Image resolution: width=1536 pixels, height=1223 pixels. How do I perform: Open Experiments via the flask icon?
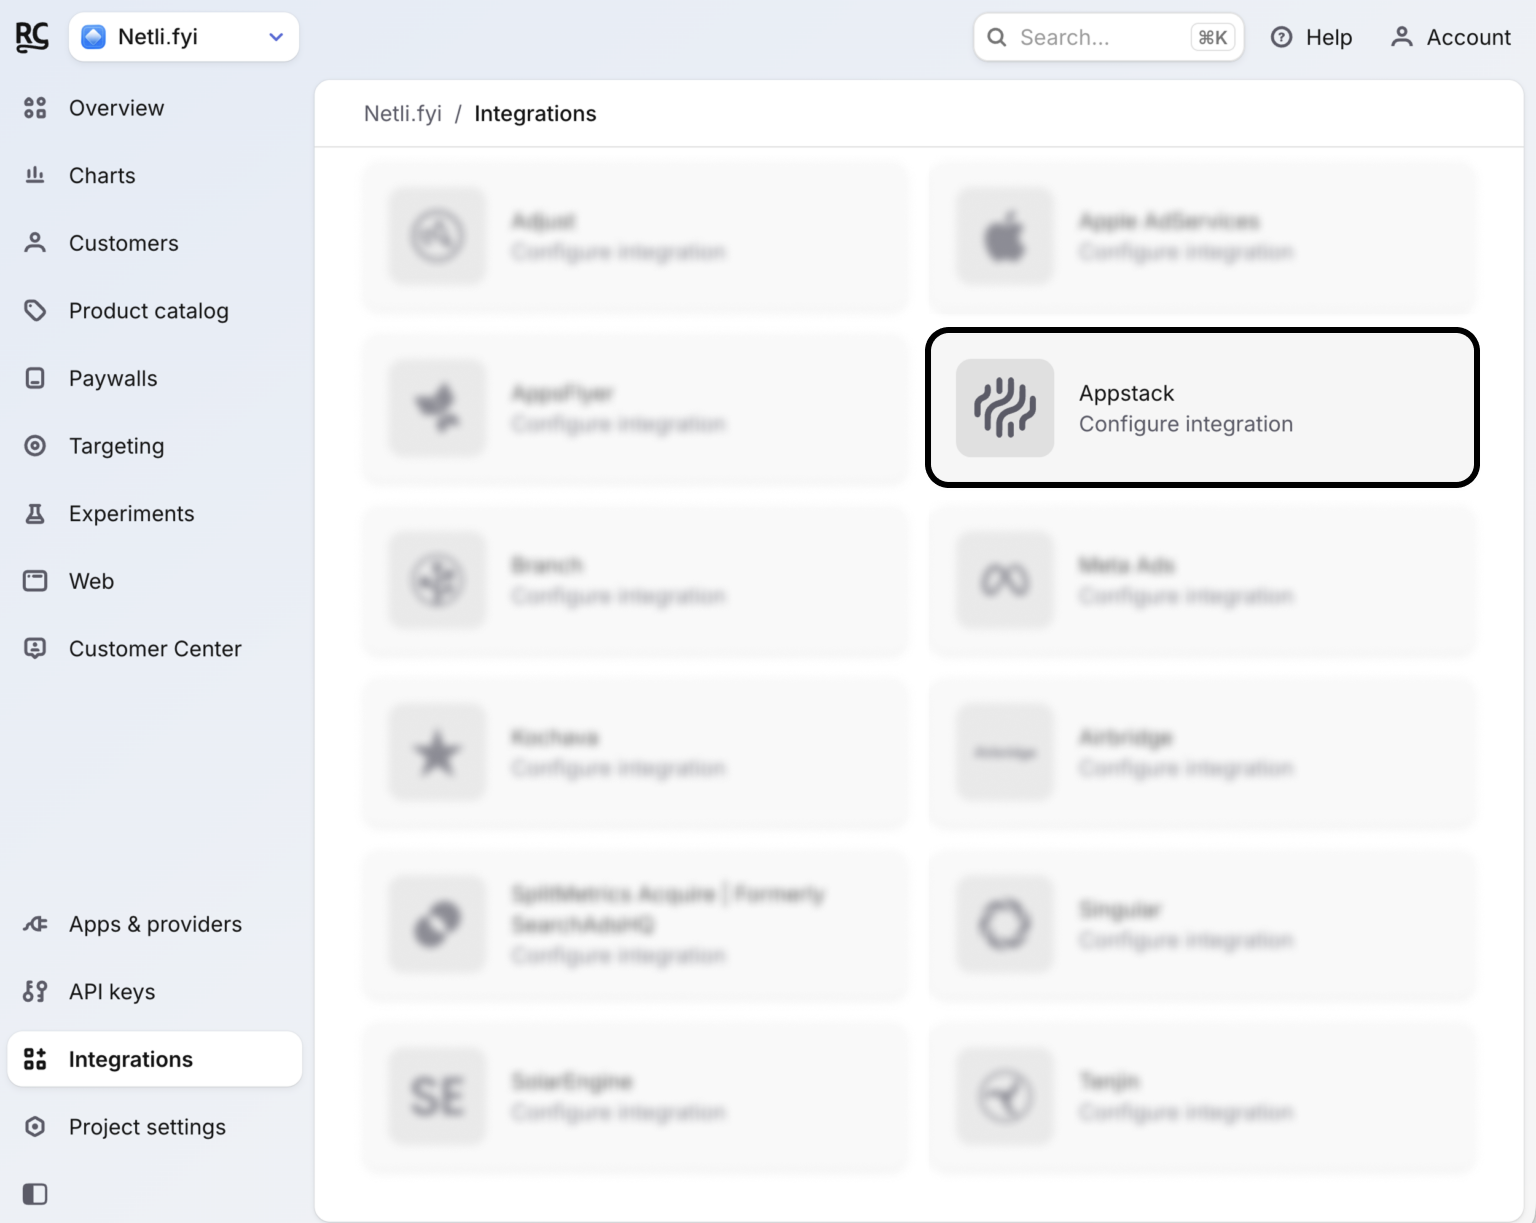35,514
